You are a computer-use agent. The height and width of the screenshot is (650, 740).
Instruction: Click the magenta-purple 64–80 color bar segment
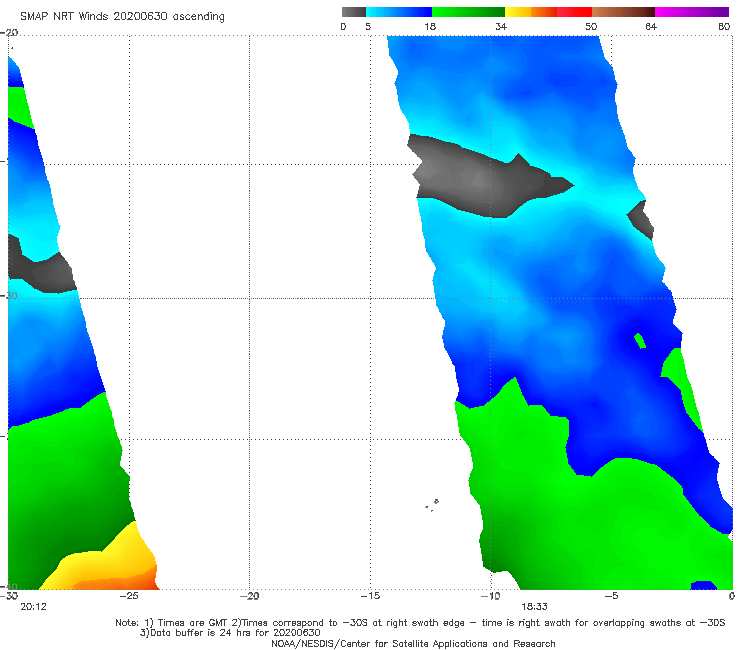pyautogui.click(x=692, y=12)
